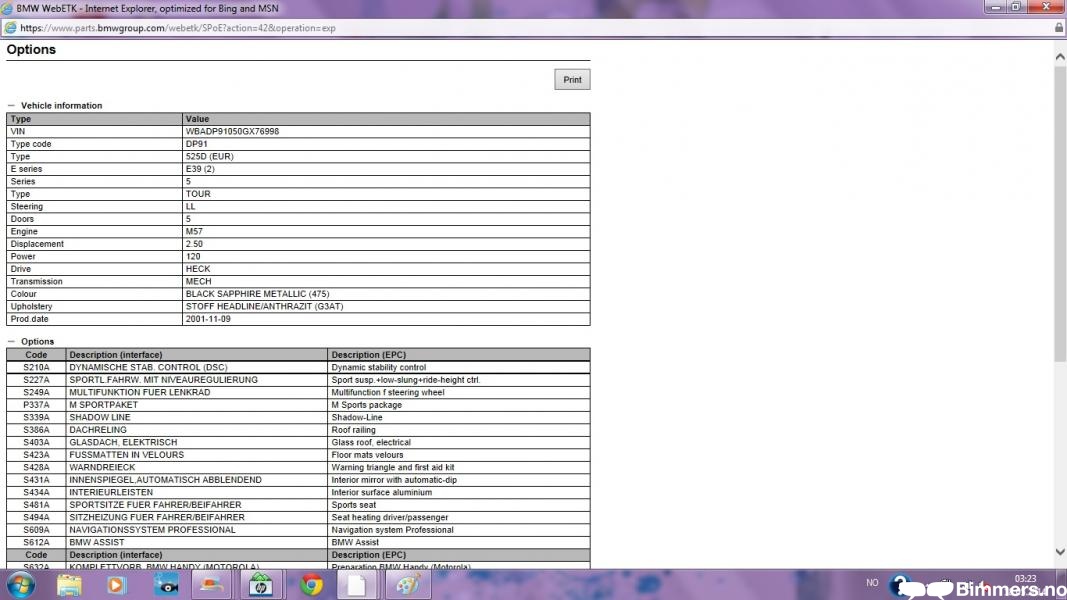1067x600 pixels.
Task: Click the NAVIGATIONSSYSTEM PROFESSIONAL description
Action: [x=152, y=530]
